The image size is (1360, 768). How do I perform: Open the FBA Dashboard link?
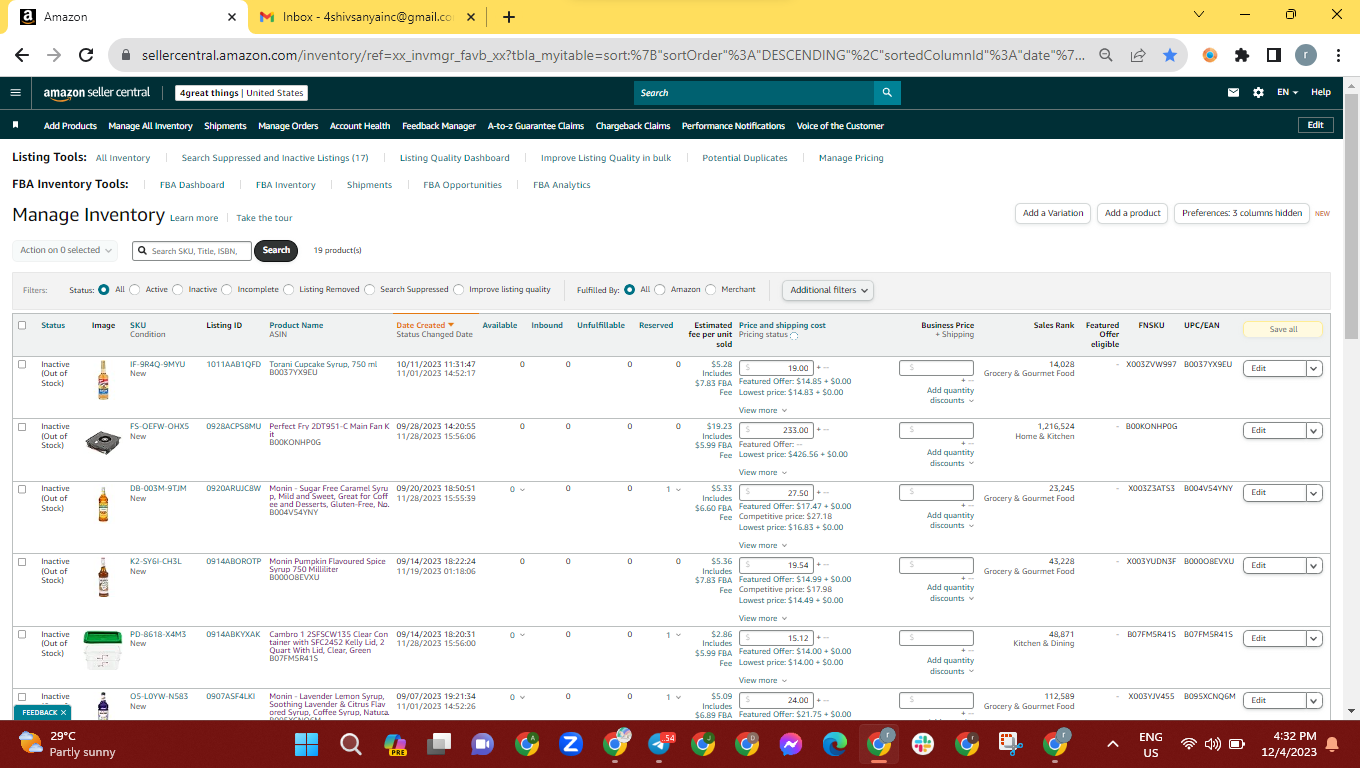192,185
